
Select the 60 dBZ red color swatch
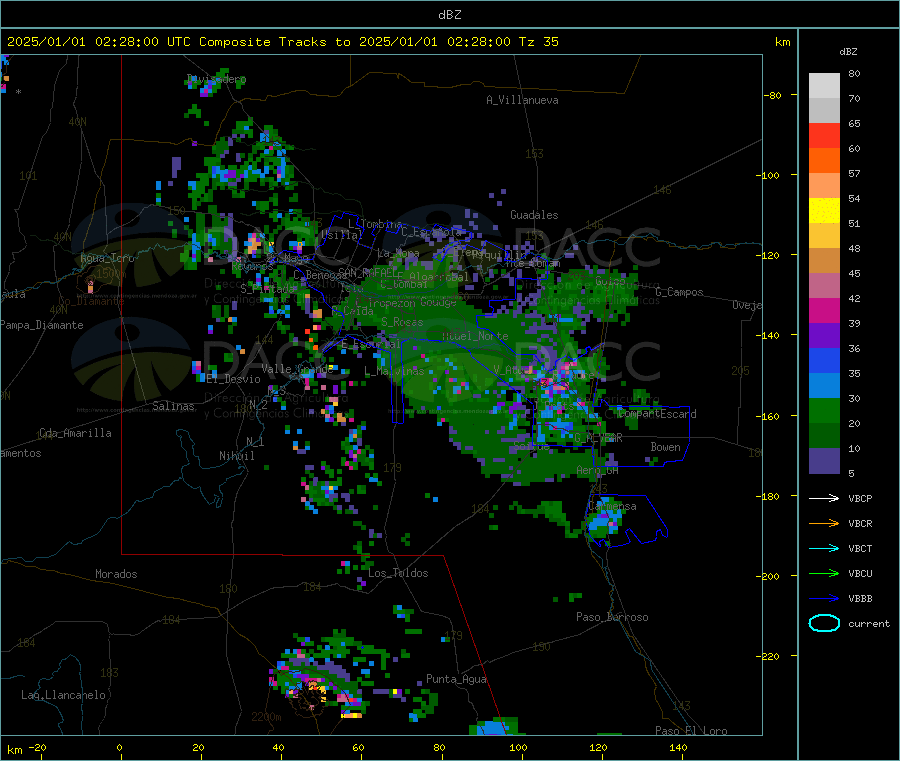pos(824,136)
